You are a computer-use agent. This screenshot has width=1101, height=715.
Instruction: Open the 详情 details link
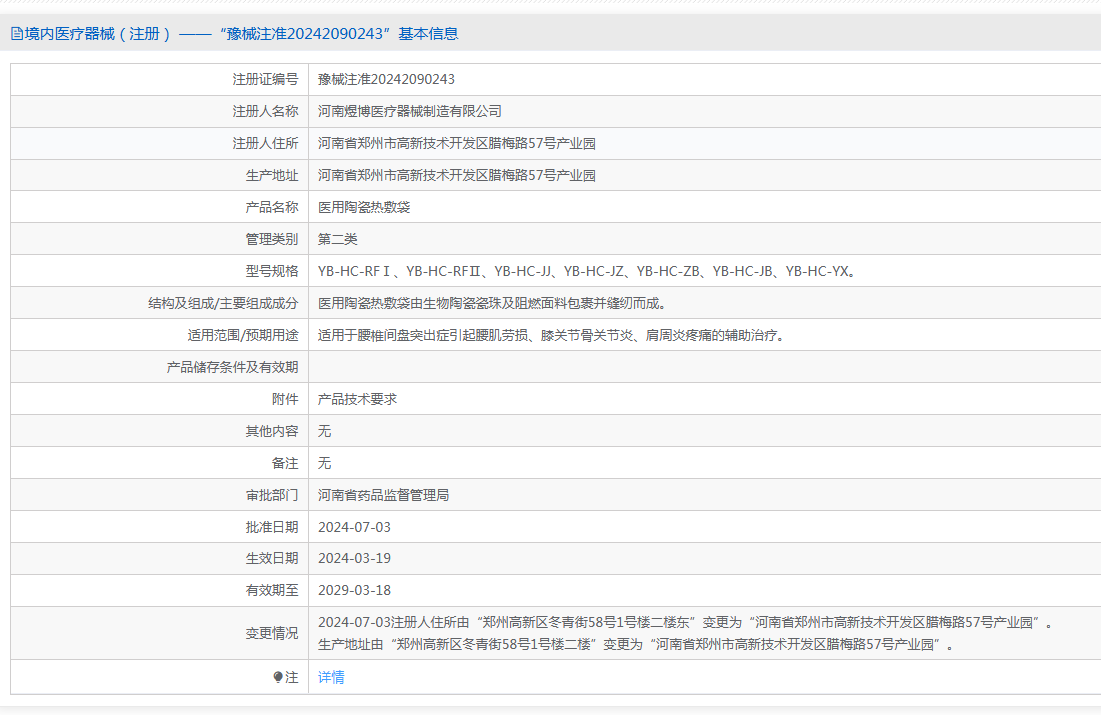pos(331,677)
